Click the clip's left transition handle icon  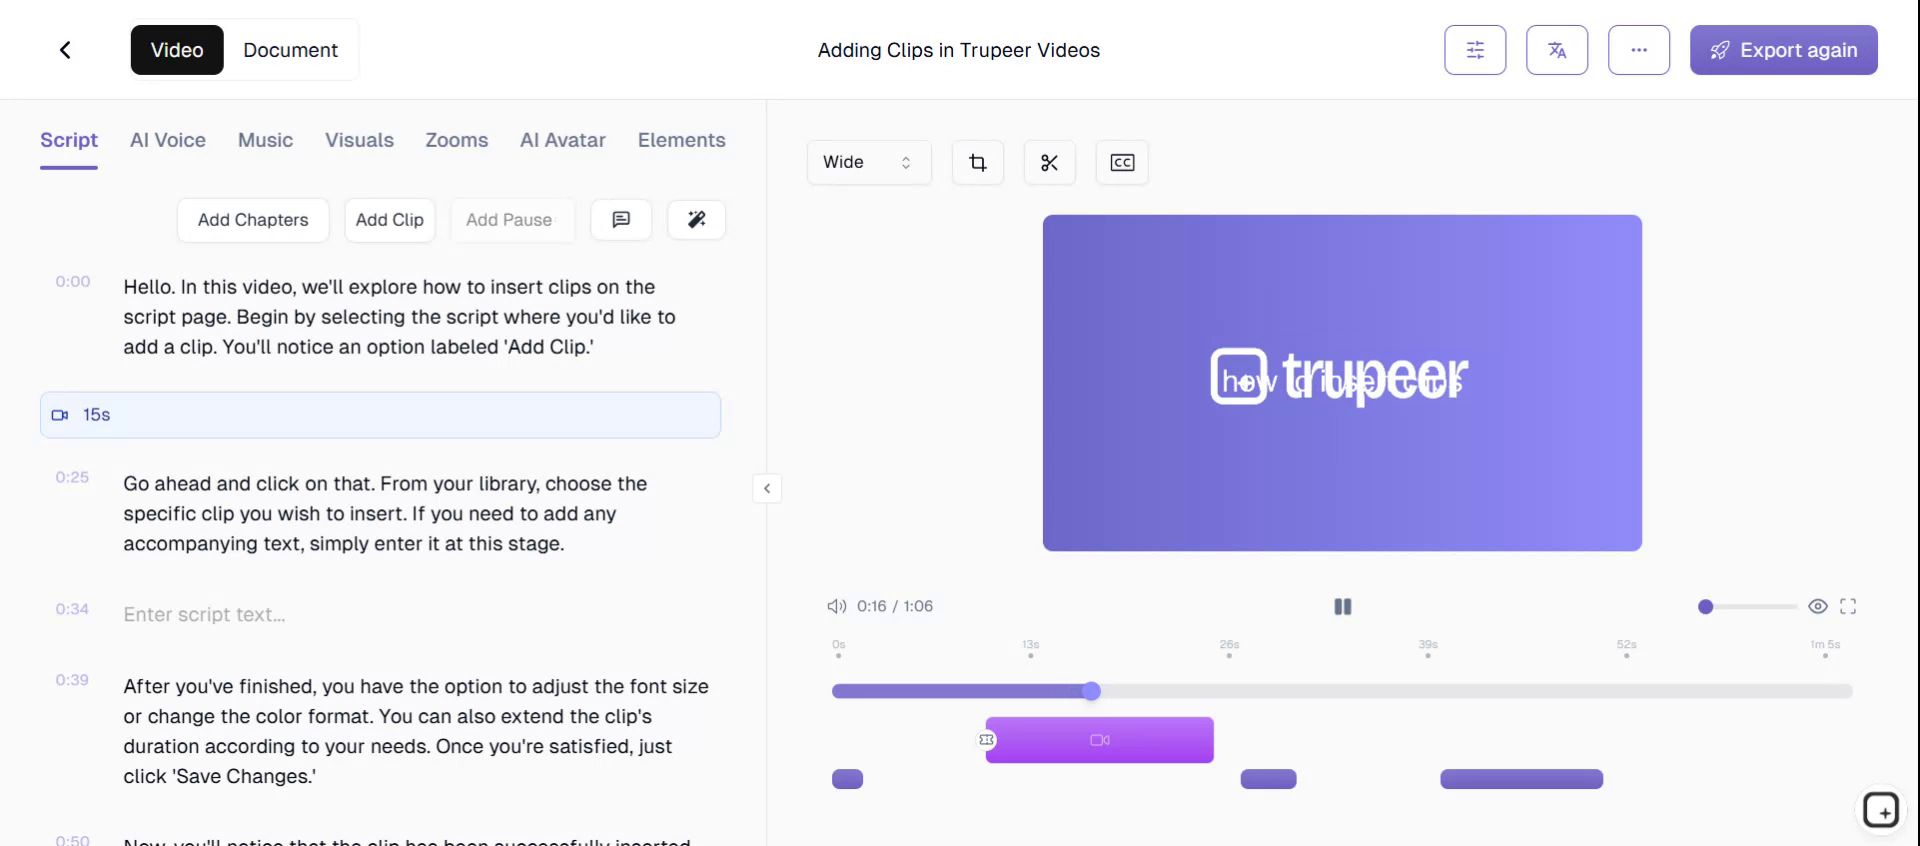(987, 740)
